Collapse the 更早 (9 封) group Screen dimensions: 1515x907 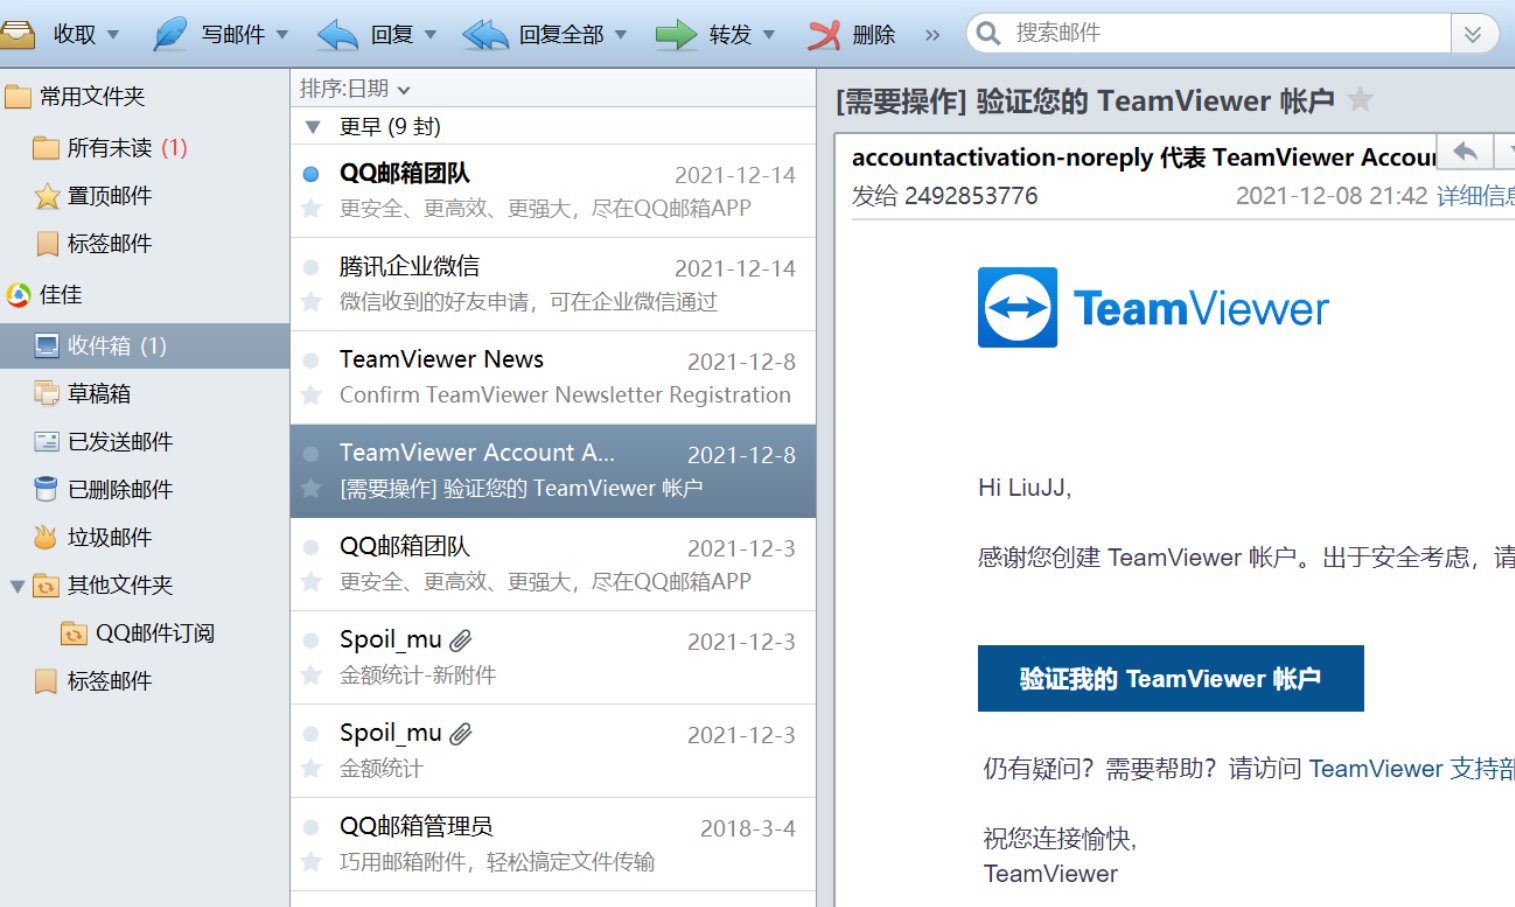click(x=313, y=127)
